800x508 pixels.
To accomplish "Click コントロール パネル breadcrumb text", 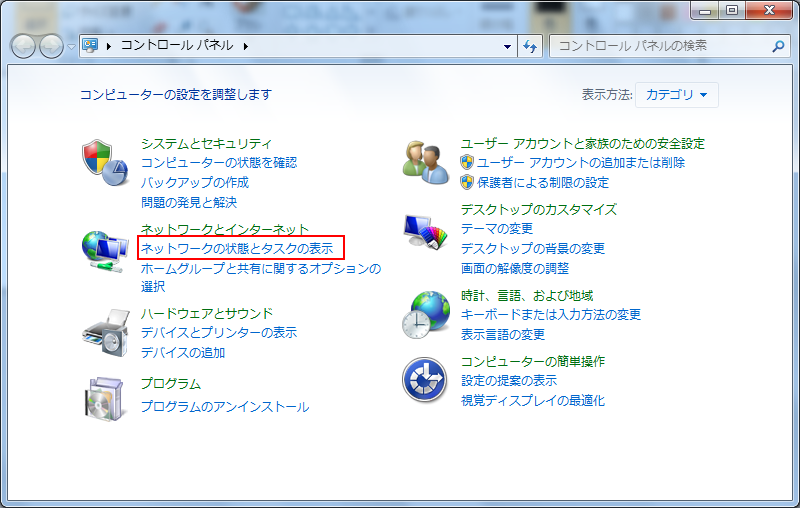I will click(177, 45).
